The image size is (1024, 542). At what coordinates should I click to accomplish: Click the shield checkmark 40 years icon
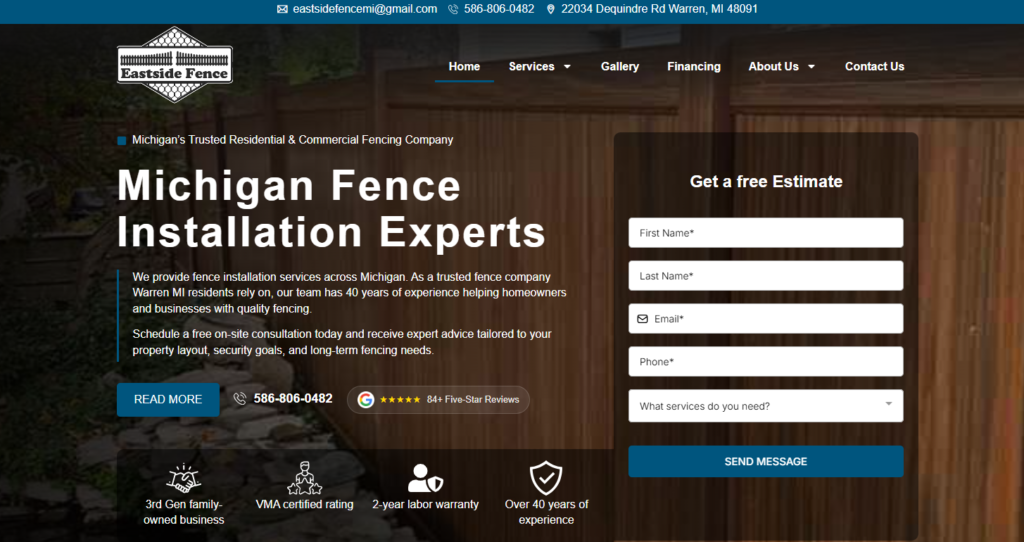(546, 478)
